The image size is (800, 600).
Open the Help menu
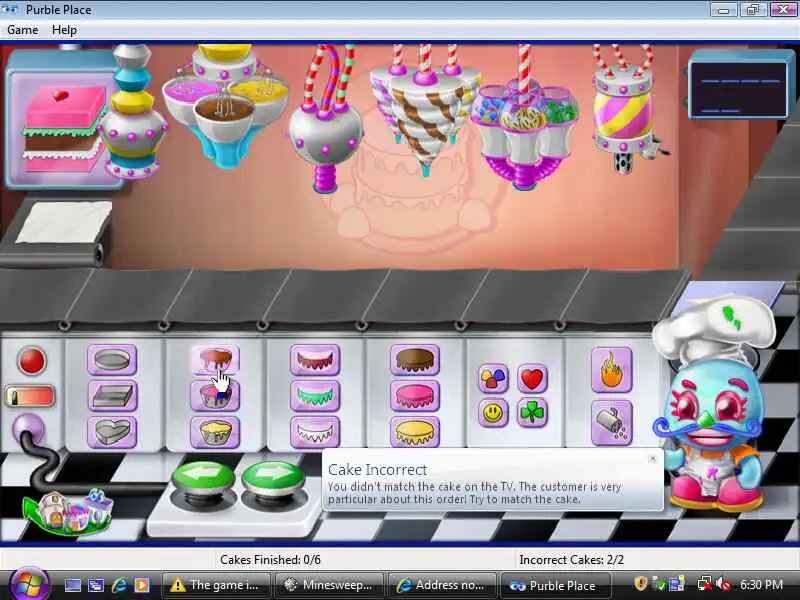(64, 30)
